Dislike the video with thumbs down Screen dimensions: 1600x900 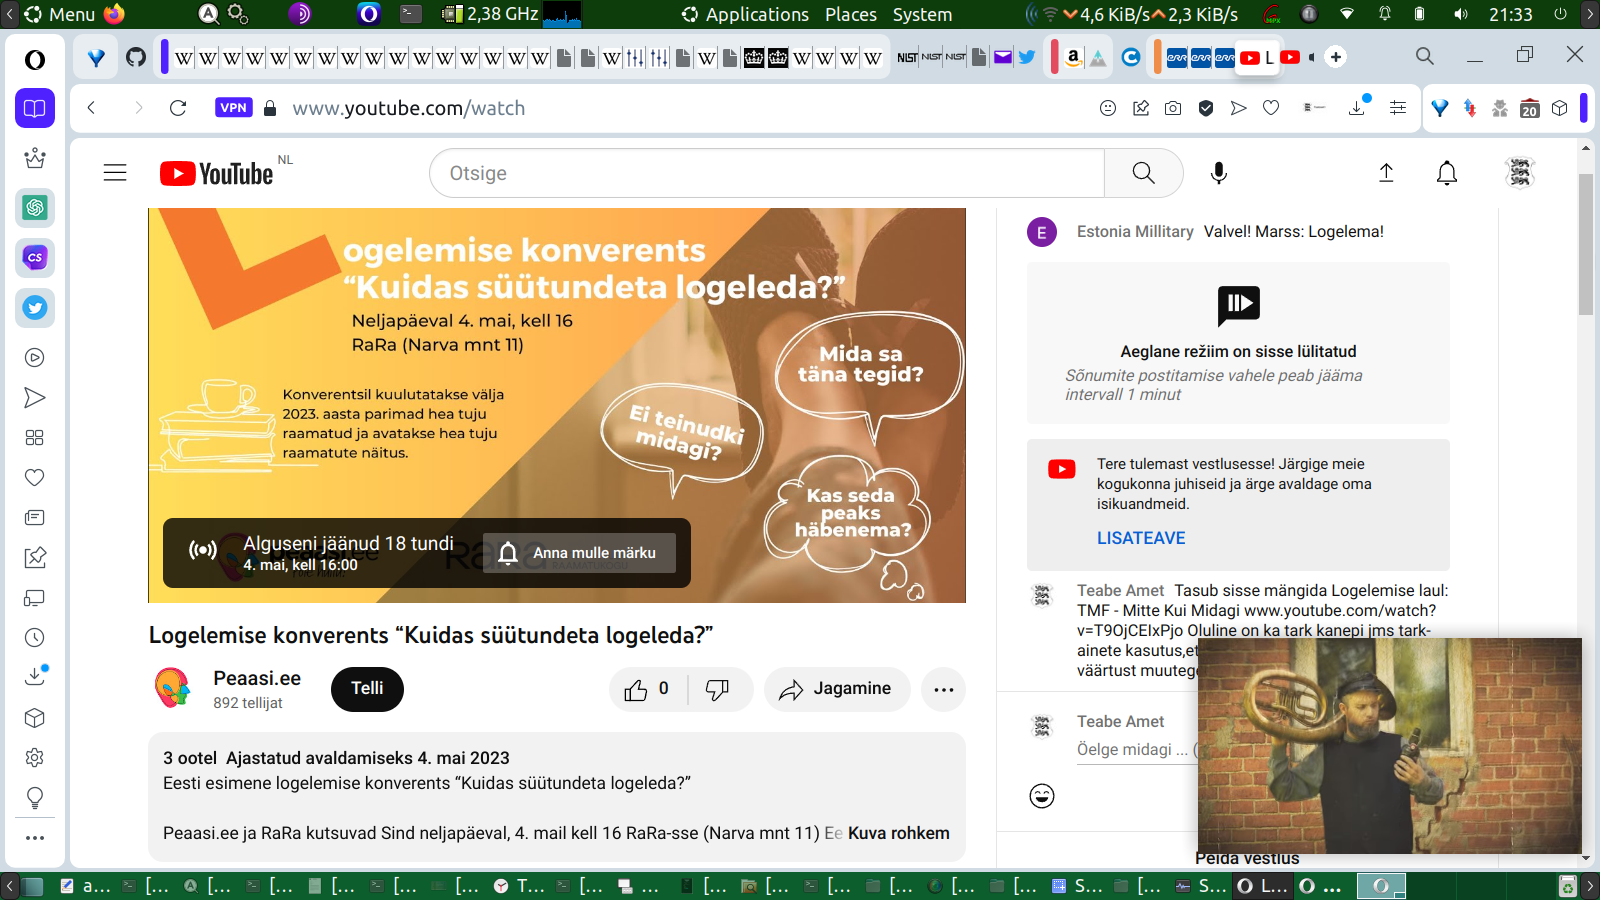click(717, 689)
